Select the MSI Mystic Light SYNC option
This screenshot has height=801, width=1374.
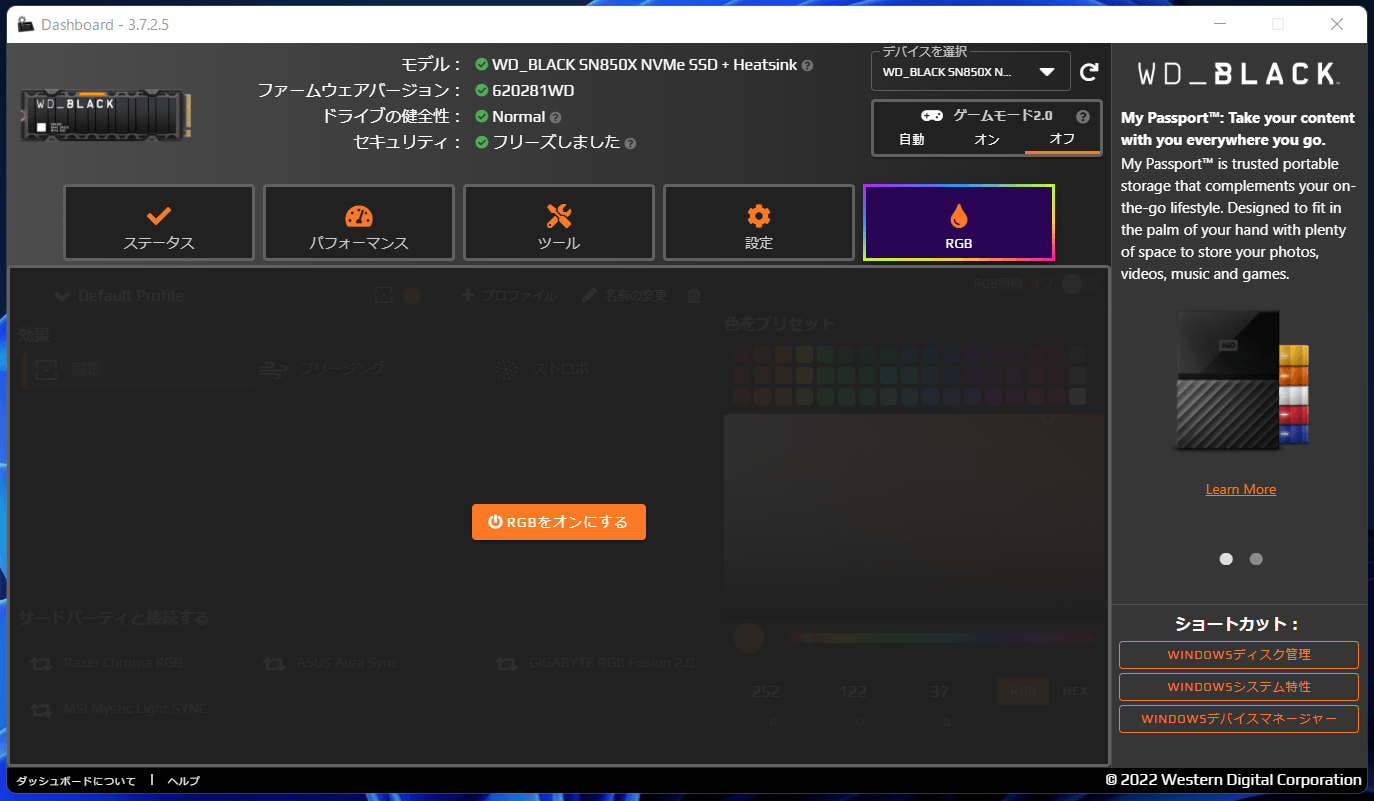coord(119,709)
